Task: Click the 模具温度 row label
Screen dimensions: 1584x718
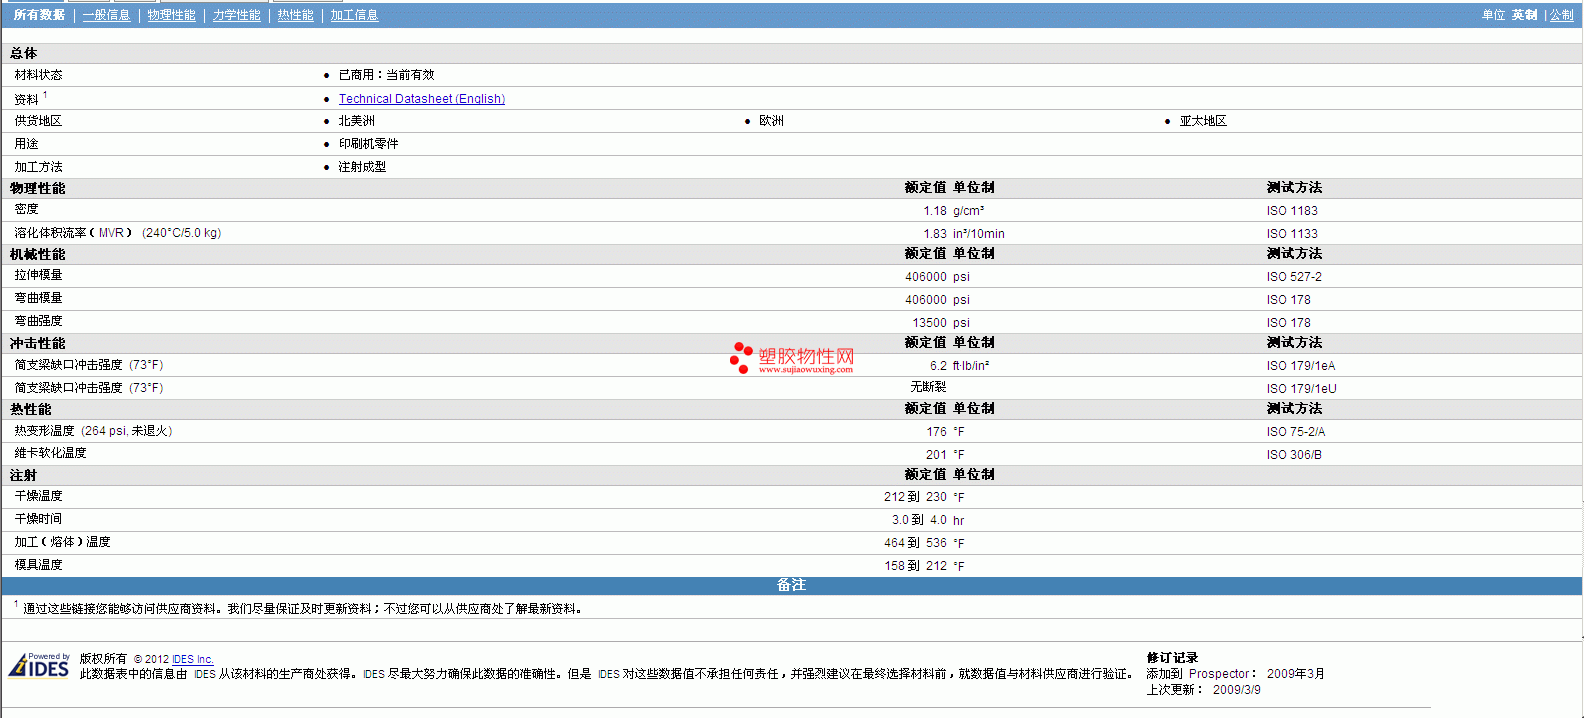Action: [38, 565]
